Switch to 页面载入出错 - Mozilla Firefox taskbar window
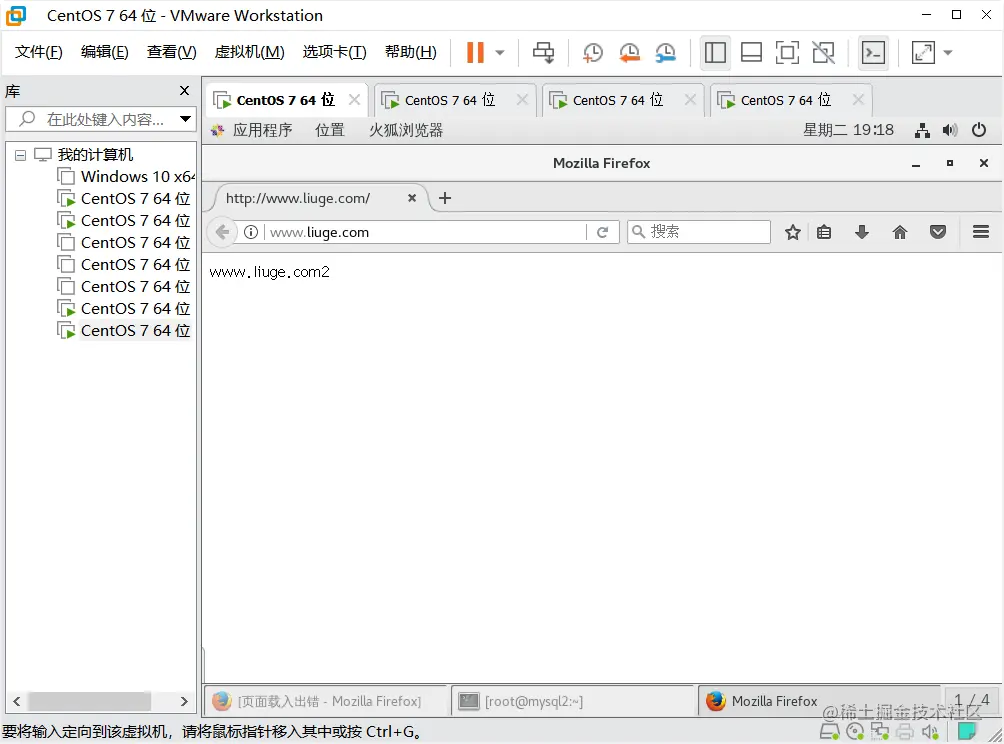This screenshot has height=744, width=1004. click(326, 701)
